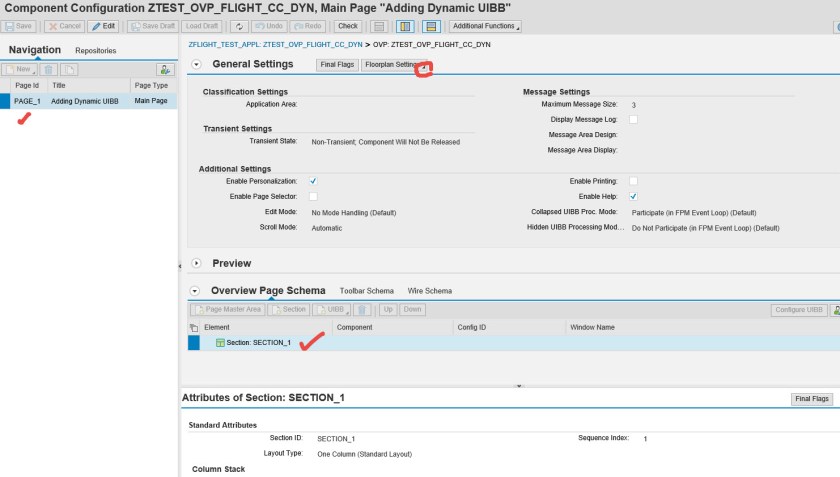Toggle the Enable Personalization checkbox
Viewport: 840px width, 477px height.
tap(313, 181)
